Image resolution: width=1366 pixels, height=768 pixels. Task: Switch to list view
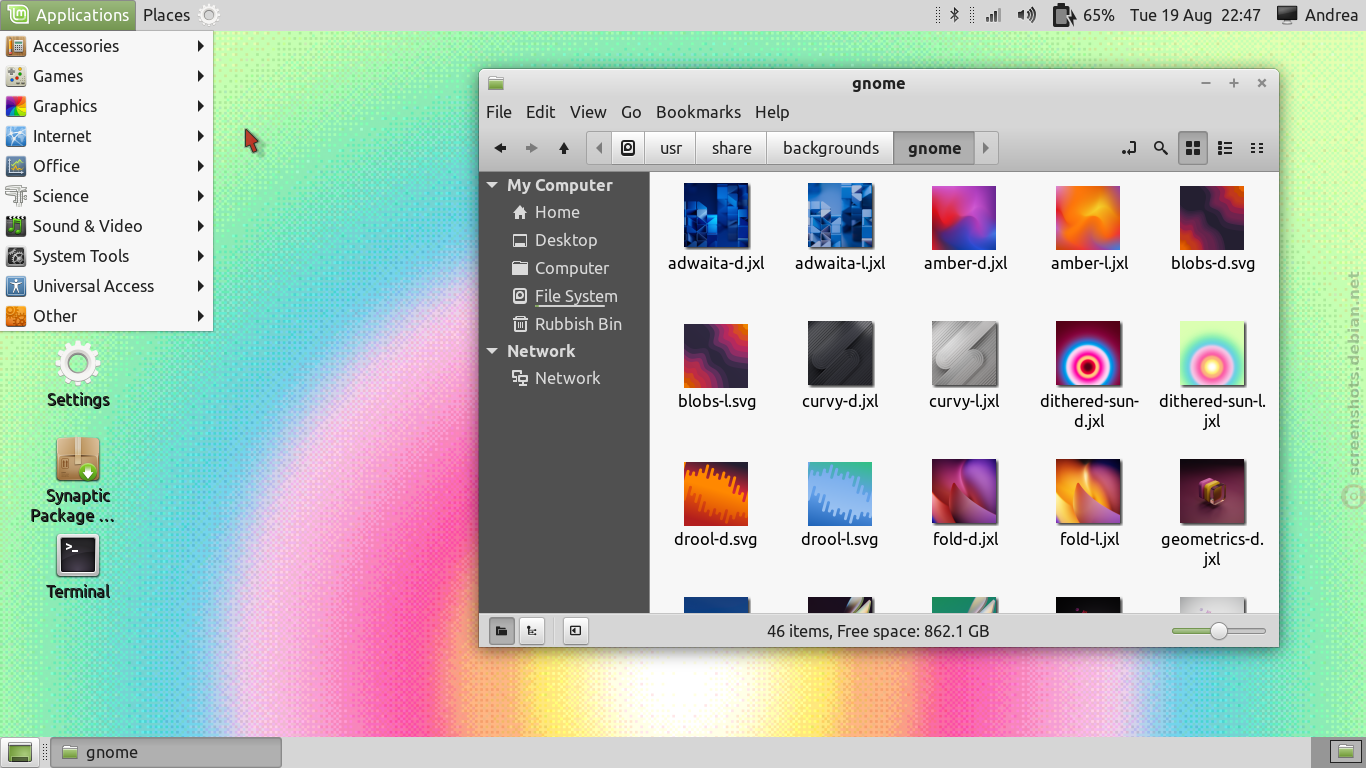click(x=1225, y=148)
